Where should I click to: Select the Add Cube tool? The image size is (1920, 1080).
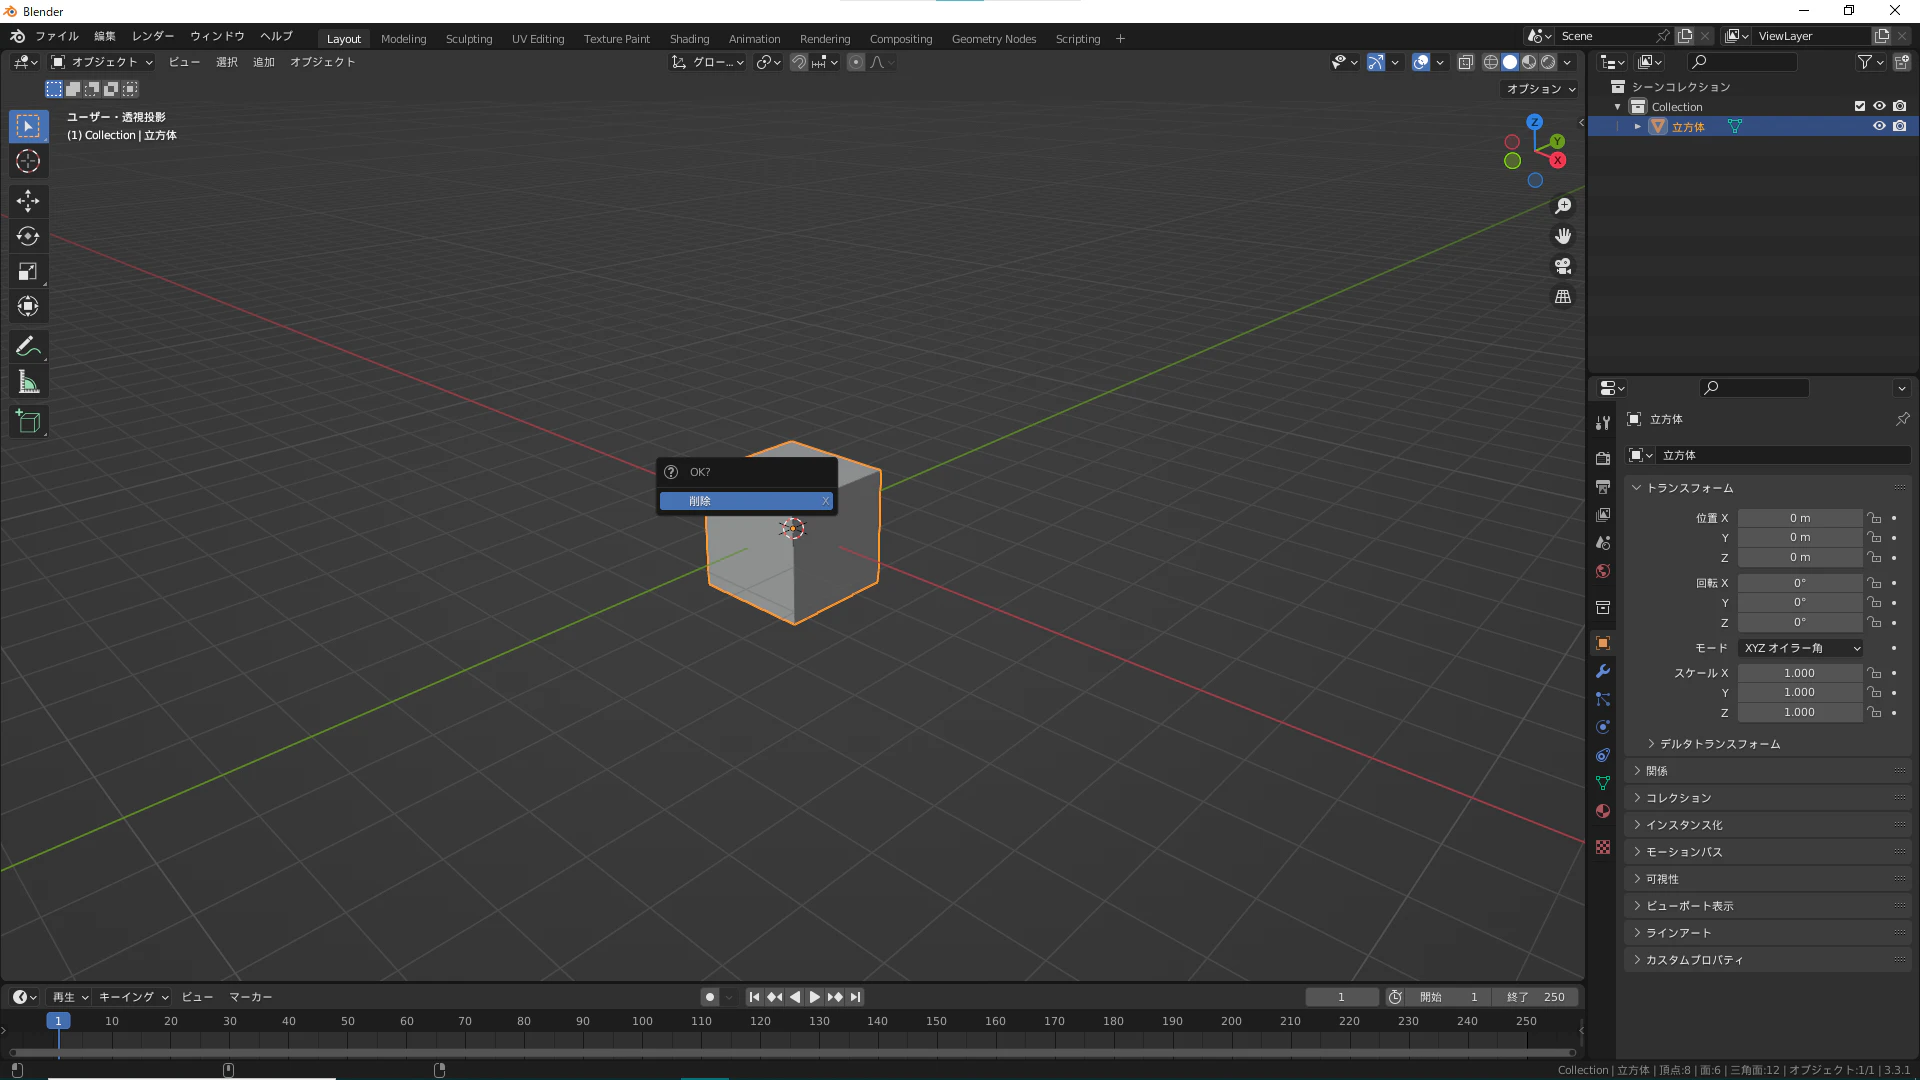click(28, 422)
